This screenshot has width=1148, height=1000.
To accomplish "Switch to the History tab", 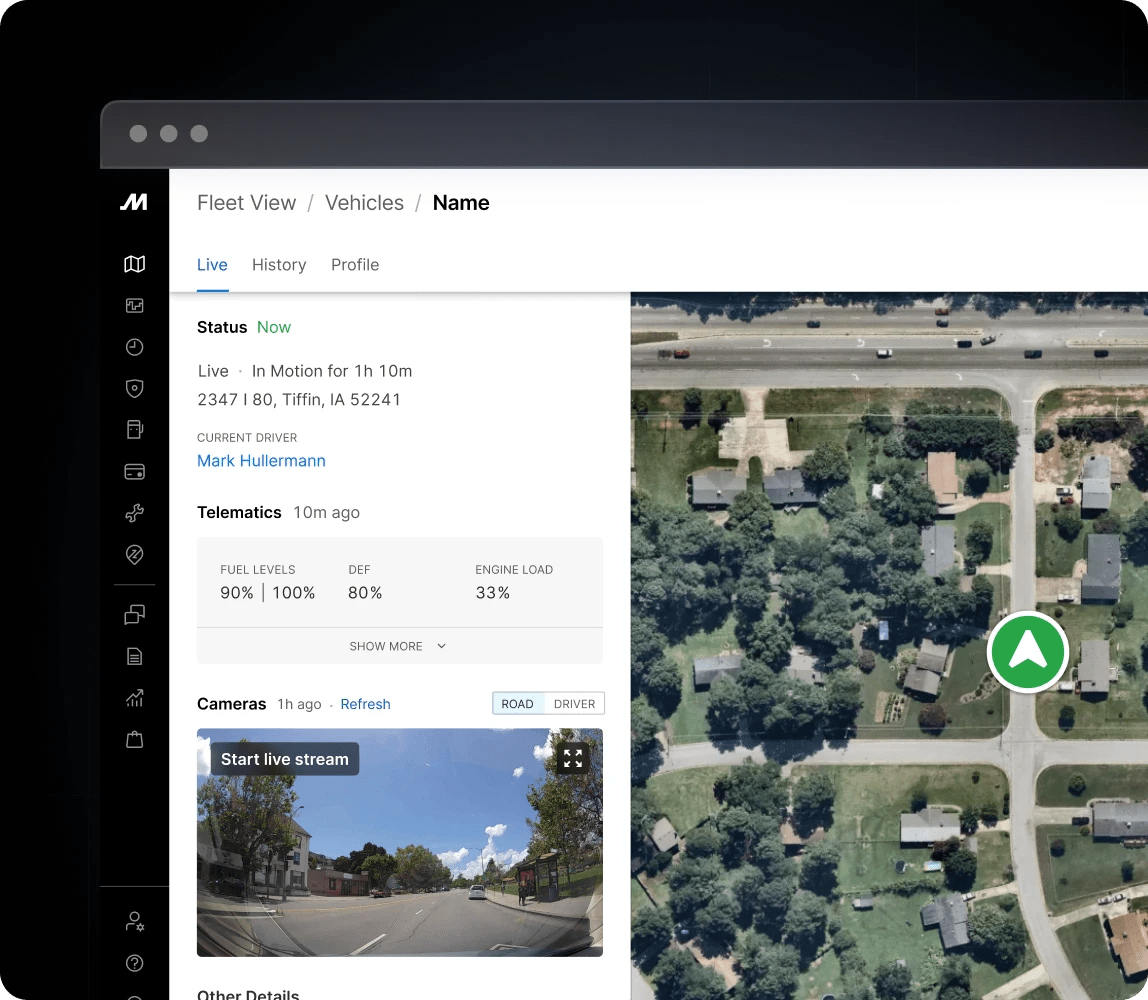I will pyautogui.click(x=279, y=265).
